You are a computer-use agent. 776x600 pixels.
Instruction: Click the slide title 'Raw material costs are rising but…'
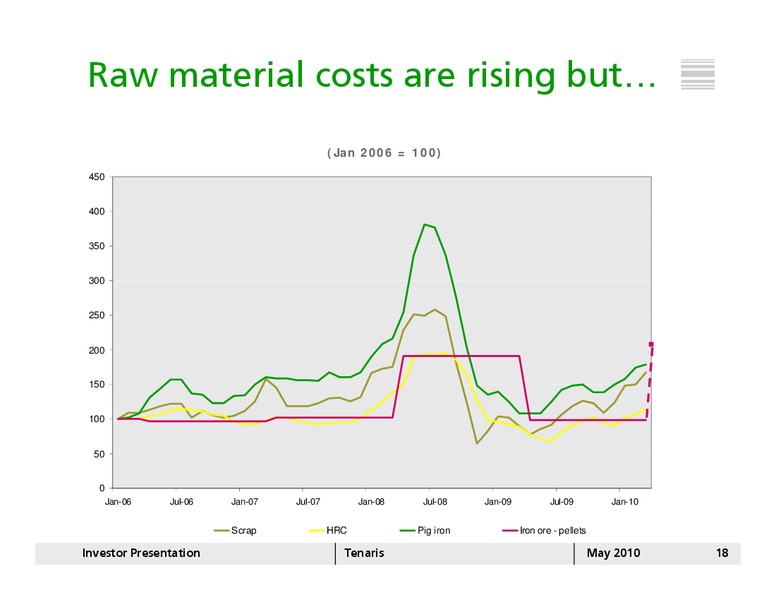pos(372,75)
